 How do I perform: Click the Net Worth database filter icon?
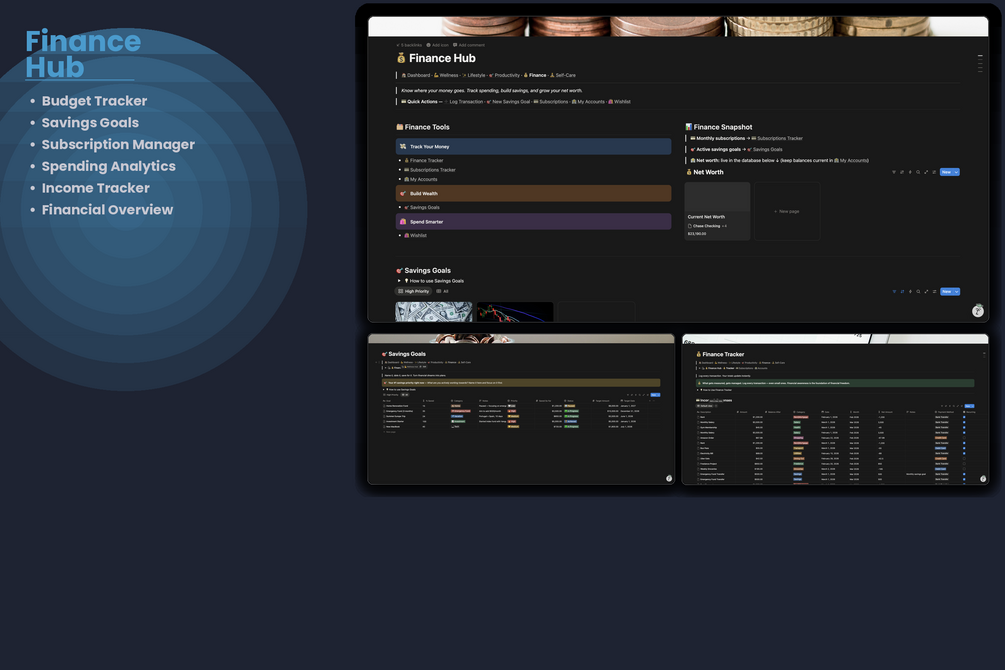[x=894, y=172]
